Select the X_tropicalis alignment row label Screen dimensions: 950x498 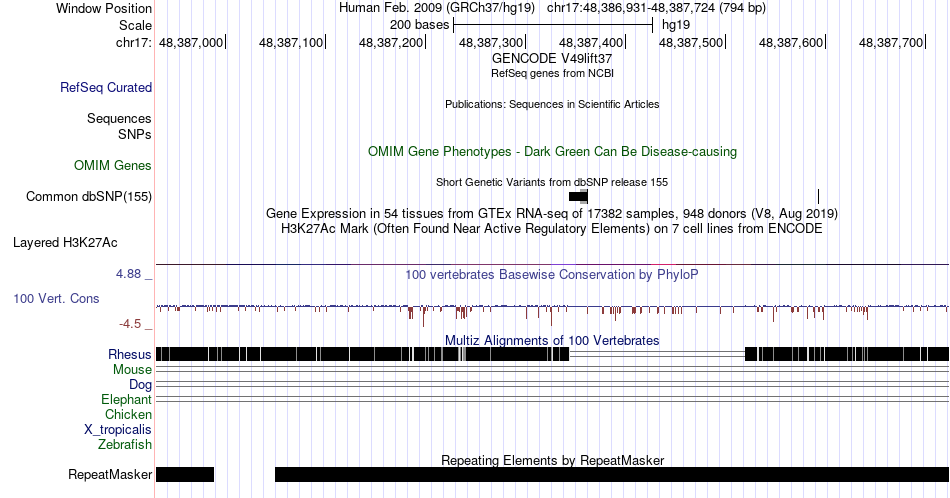coord(118,430)
